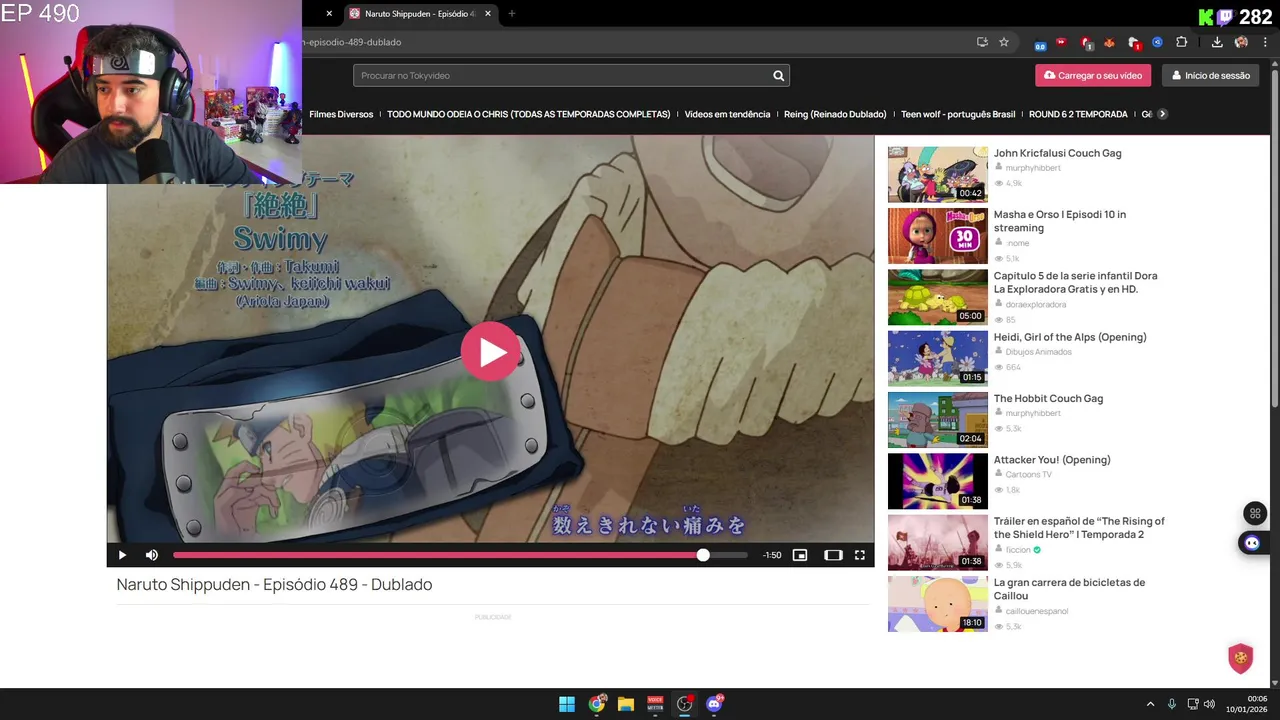Image resolution: width=1280 pixels, height=720 pixels.
Task: Click blue circular extension icon
Action: 1157,42
